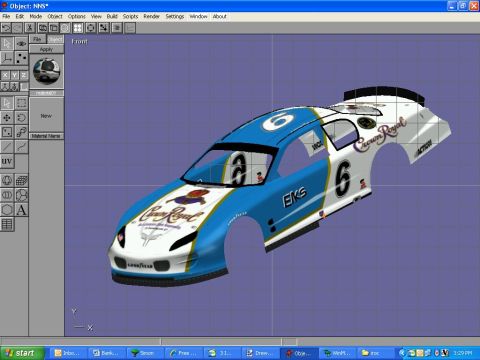The width and height of the screenshot is (480, 360).
Task: Click the Cut scissors icon
Action: coord(29,28)
